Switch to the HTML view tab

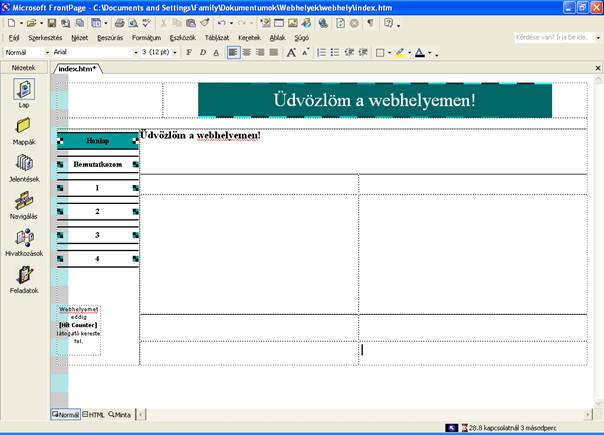(93, 414)
